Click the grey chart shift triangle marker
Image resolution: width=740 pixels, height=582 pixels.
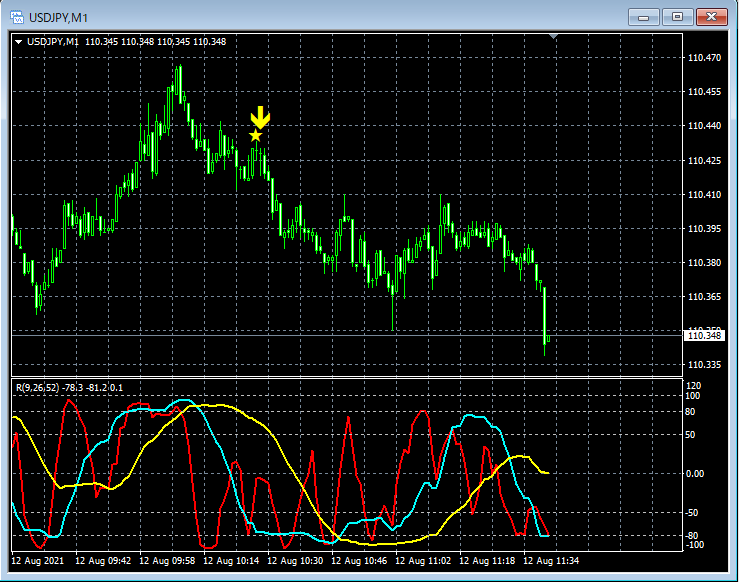click(x=554, y=36)
